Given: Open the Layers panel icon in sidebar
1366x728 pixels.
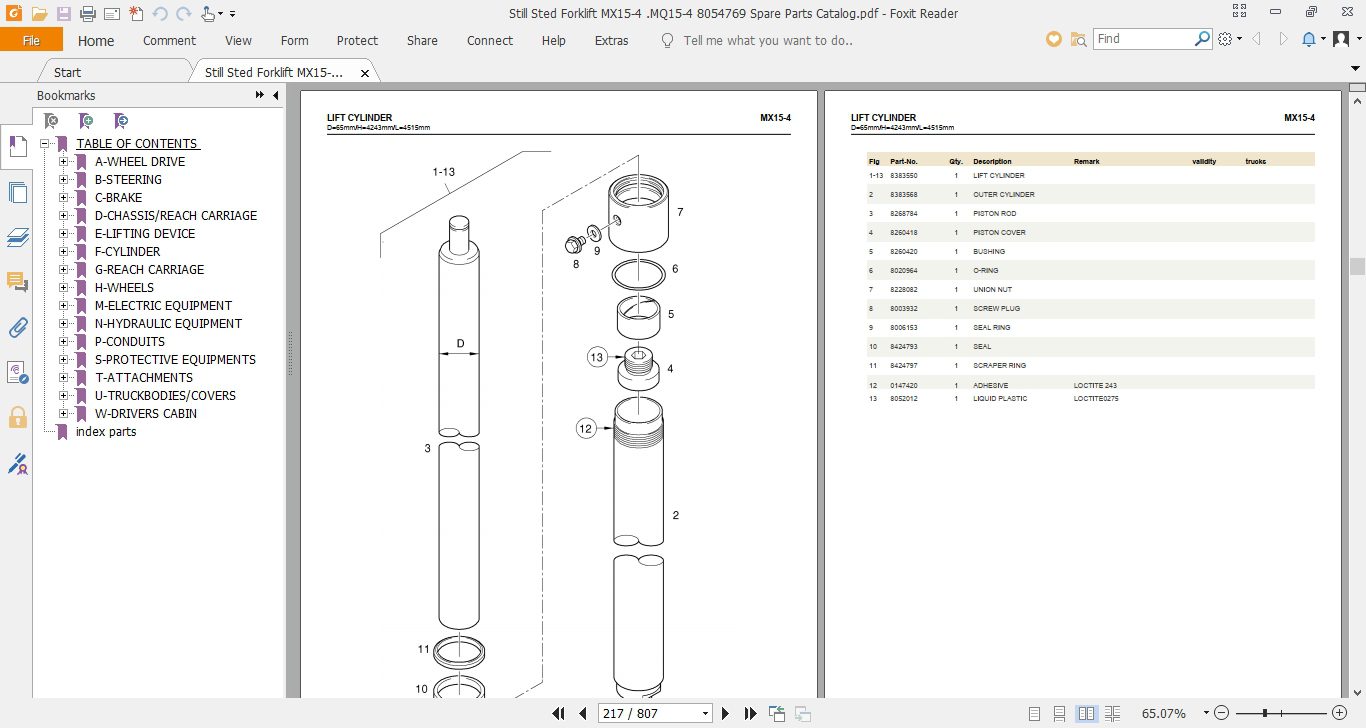Looking at the screenshot, I should (x=17, y=237).
